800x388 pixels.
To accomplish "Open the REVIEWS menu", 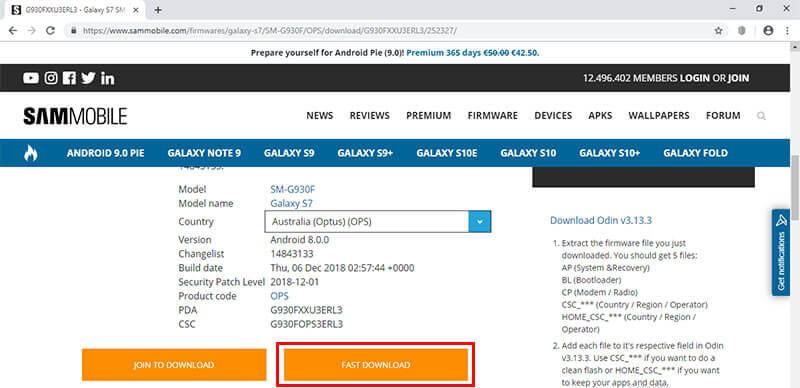I will point(369,115).
